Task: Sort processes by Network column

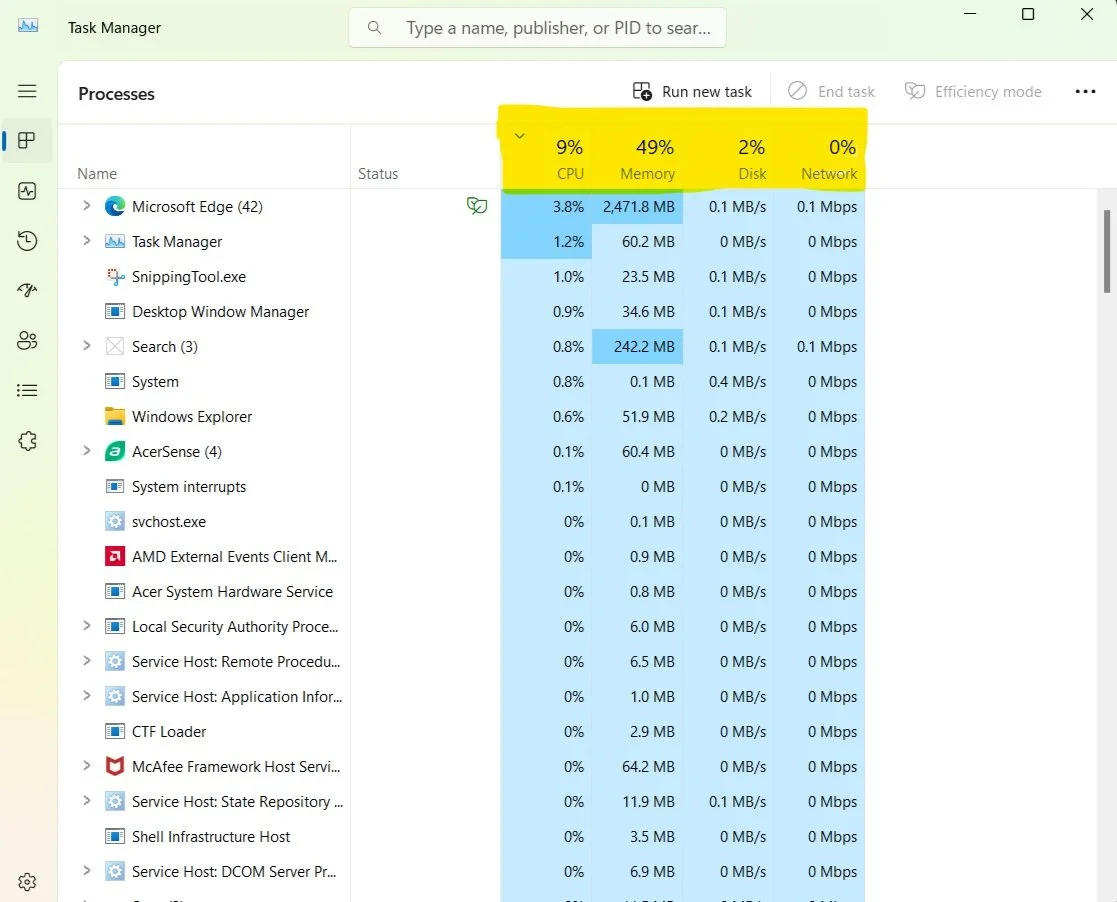Action: 819,157
